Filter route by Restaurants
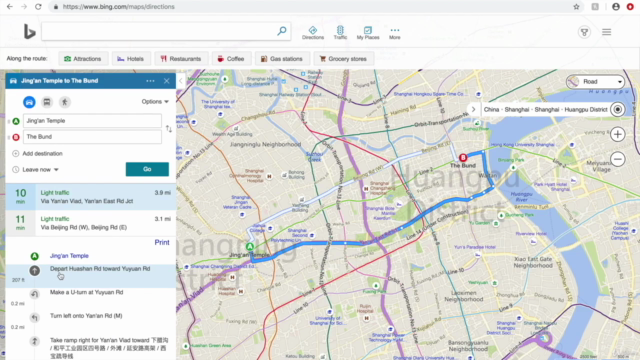This screenshot has width=640, height=360. click(181, 59)
